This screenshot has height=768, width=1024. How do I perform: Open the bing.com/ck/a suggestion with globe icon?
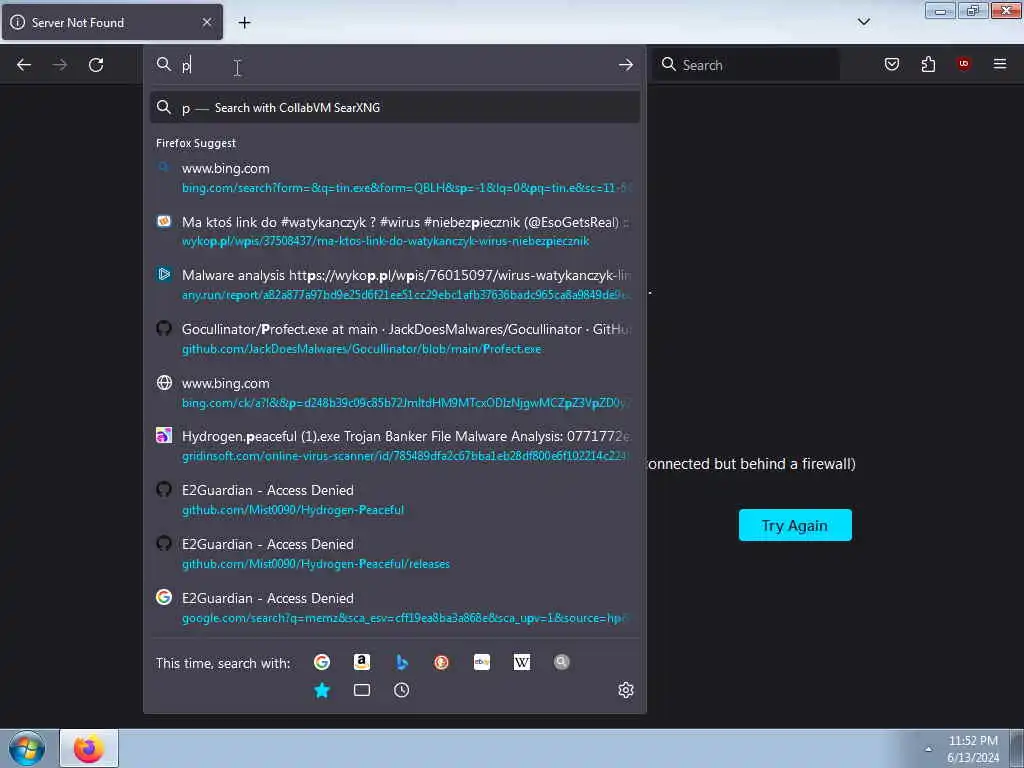394,392
